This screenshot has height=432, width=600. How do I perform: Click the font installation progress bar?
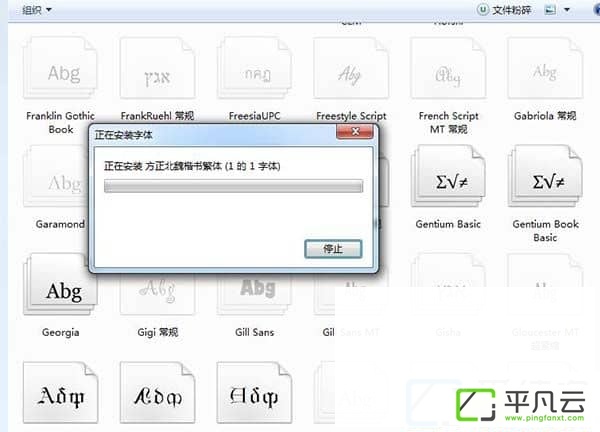click(x=233, y=186)
